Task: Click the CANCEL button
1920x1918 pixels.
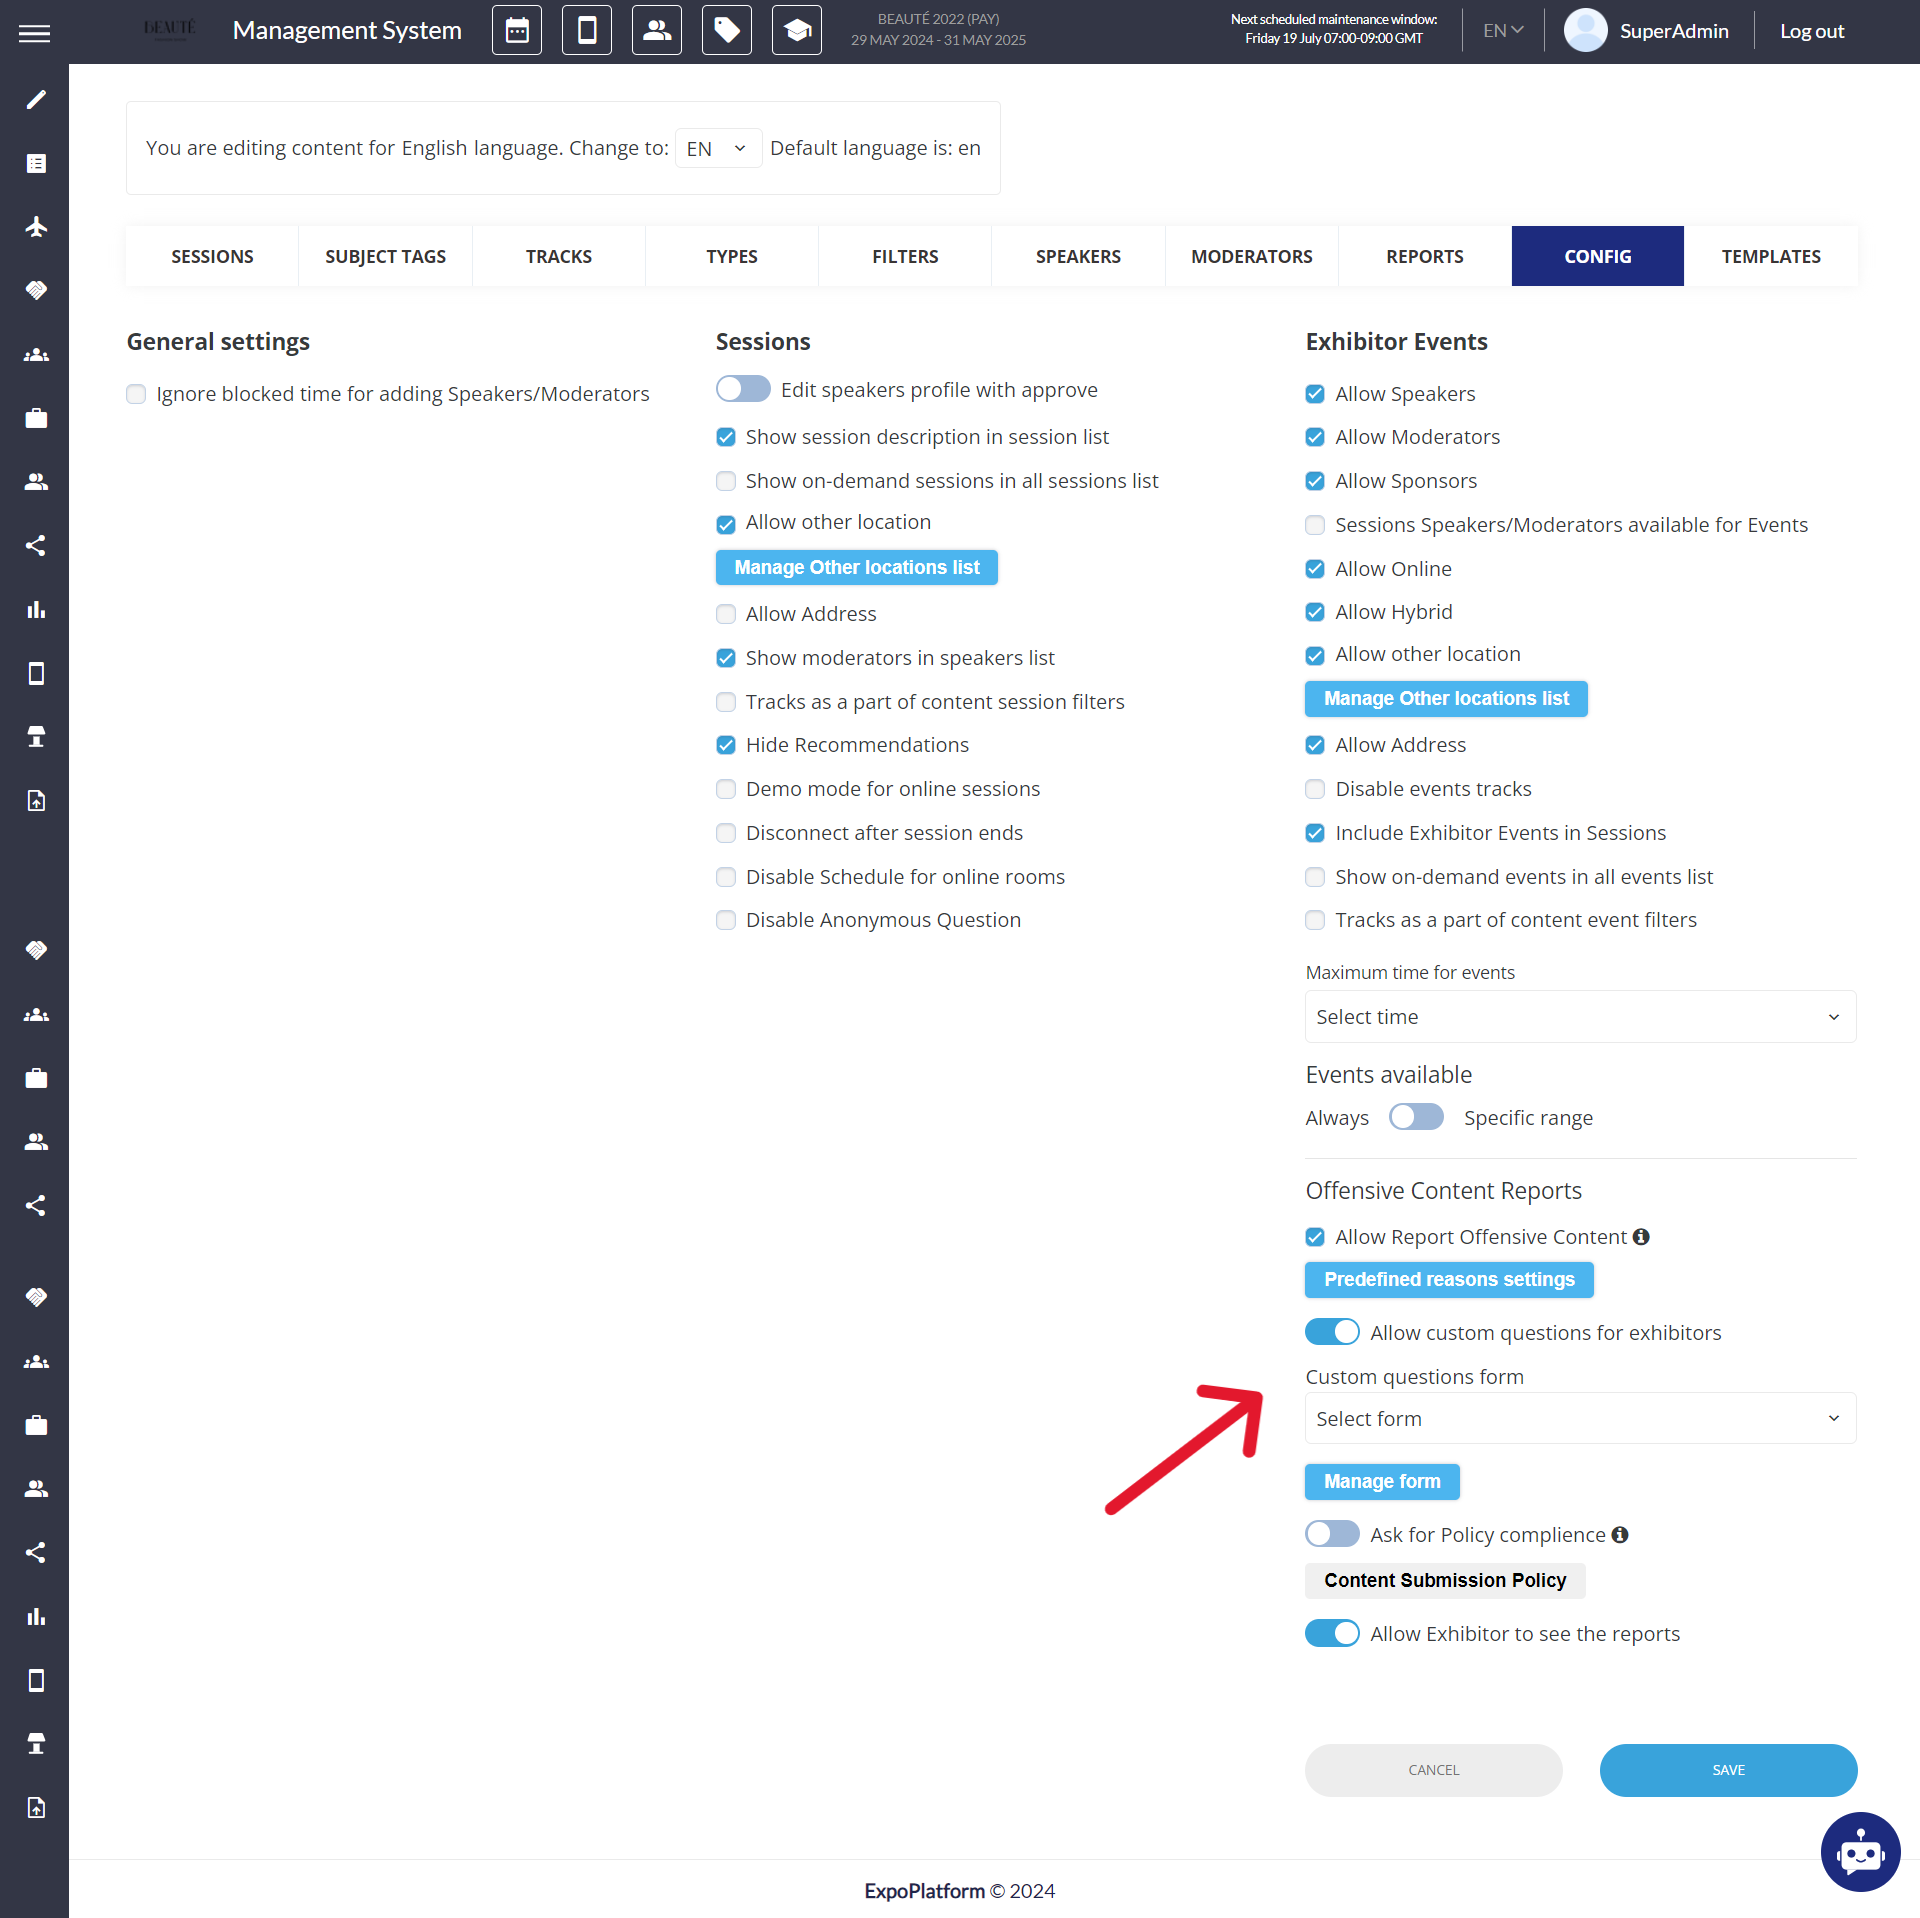Action: [1433, 1770]
